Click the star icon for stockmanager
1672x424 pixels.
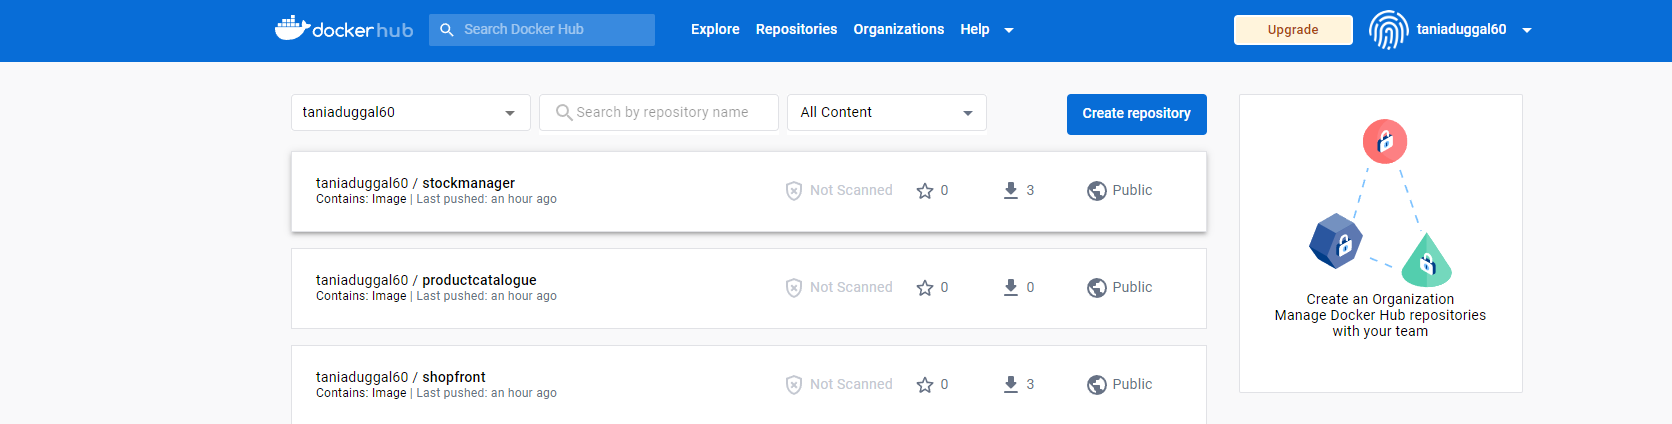tap(925, 191)
